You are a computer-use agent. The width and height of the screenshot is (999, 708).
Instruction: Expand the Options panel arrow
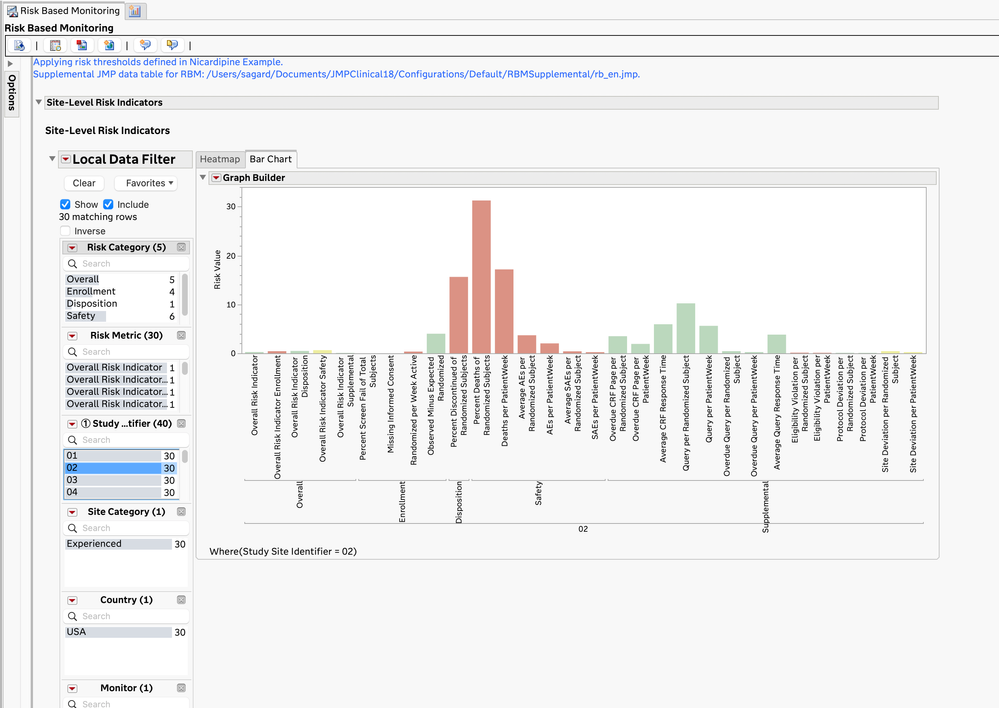(x=10, y=64)
